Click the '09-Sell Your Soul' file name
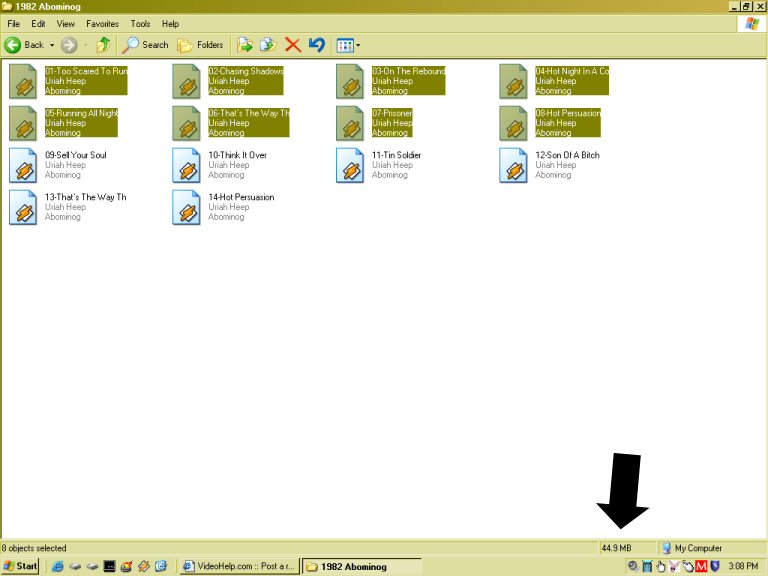The image size is (768, 576). tap(75, 155)
